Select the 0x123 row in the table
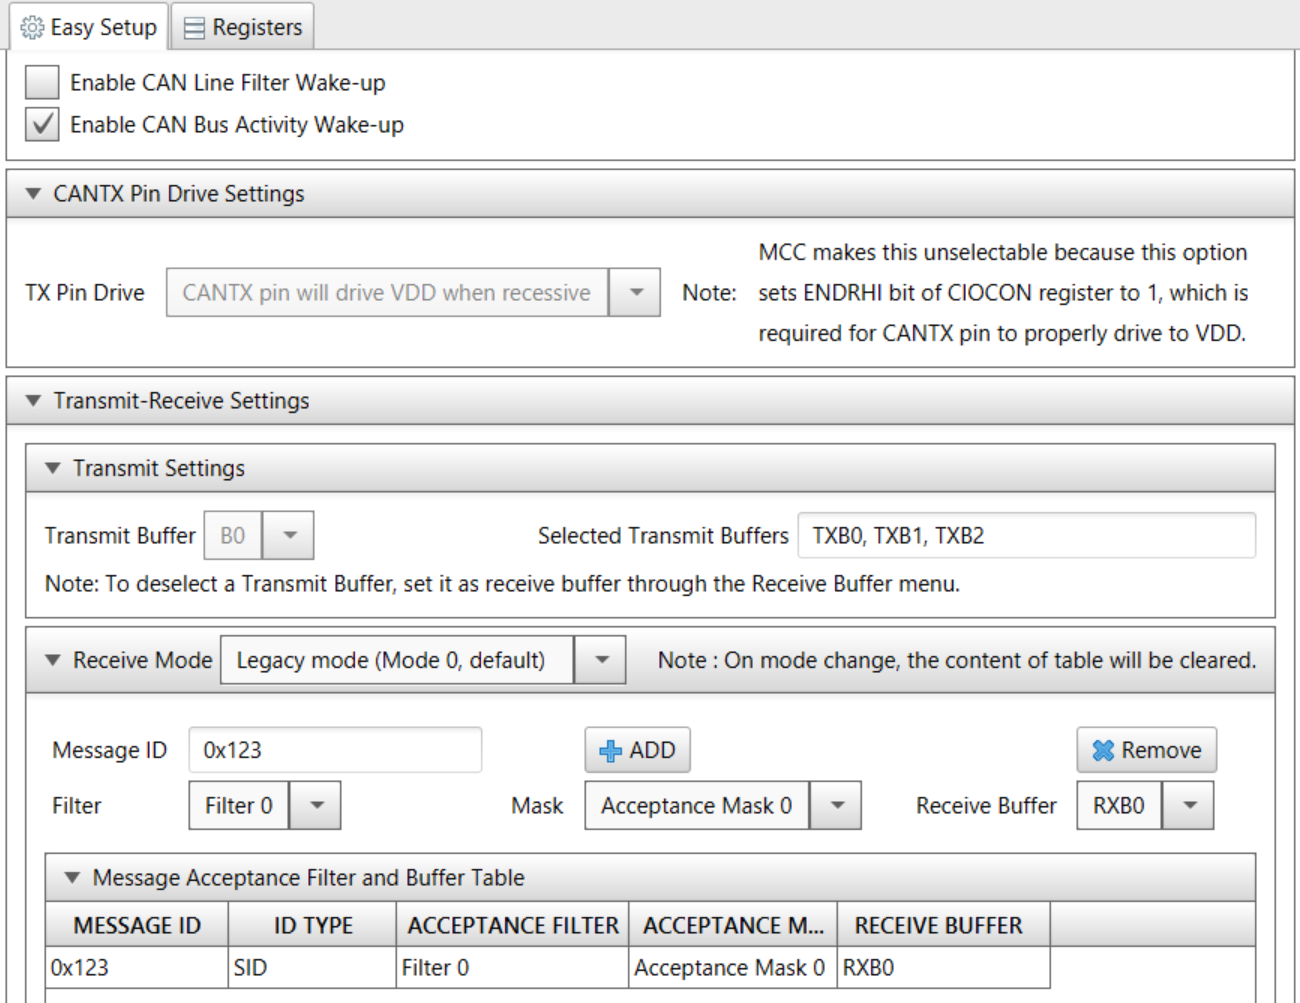Image resolution: width=1300 pixels, height=1003 pixels. point(137,968)
